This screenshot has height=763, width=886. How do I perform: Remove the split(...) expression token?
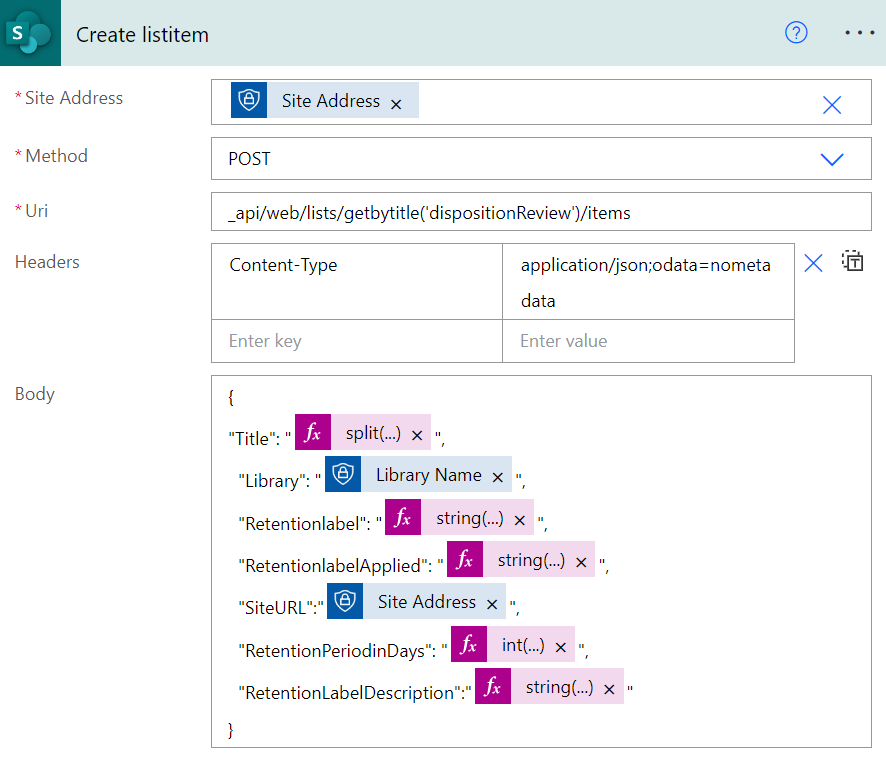pyautogui.click(x=417, y=435)
